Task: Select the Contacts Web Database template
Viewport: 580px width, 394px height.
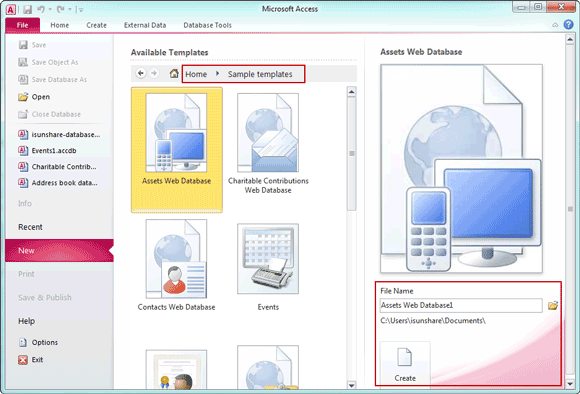Action: point(176,265)
